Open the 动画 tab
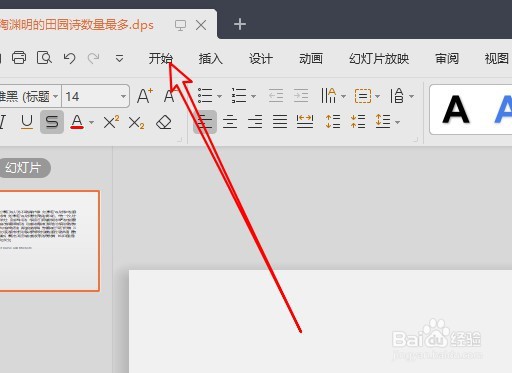This screenshot has width=512, height=373. pyautogui.click(x=311, y=59)
